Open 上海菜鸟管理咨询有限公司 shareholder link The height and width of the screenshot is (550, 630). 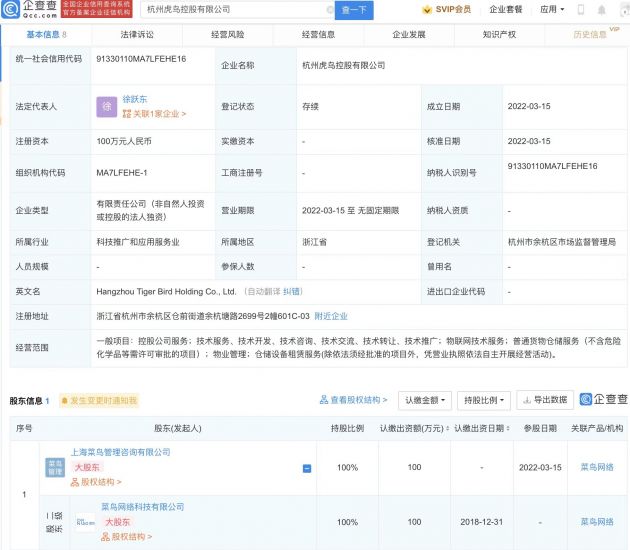(121, 452)
